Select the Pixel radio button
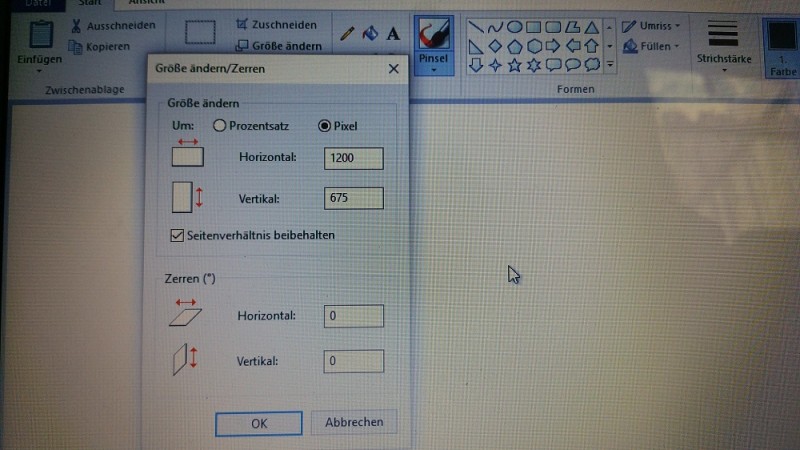The image size is (800, 450). click(x=324, y=126)
